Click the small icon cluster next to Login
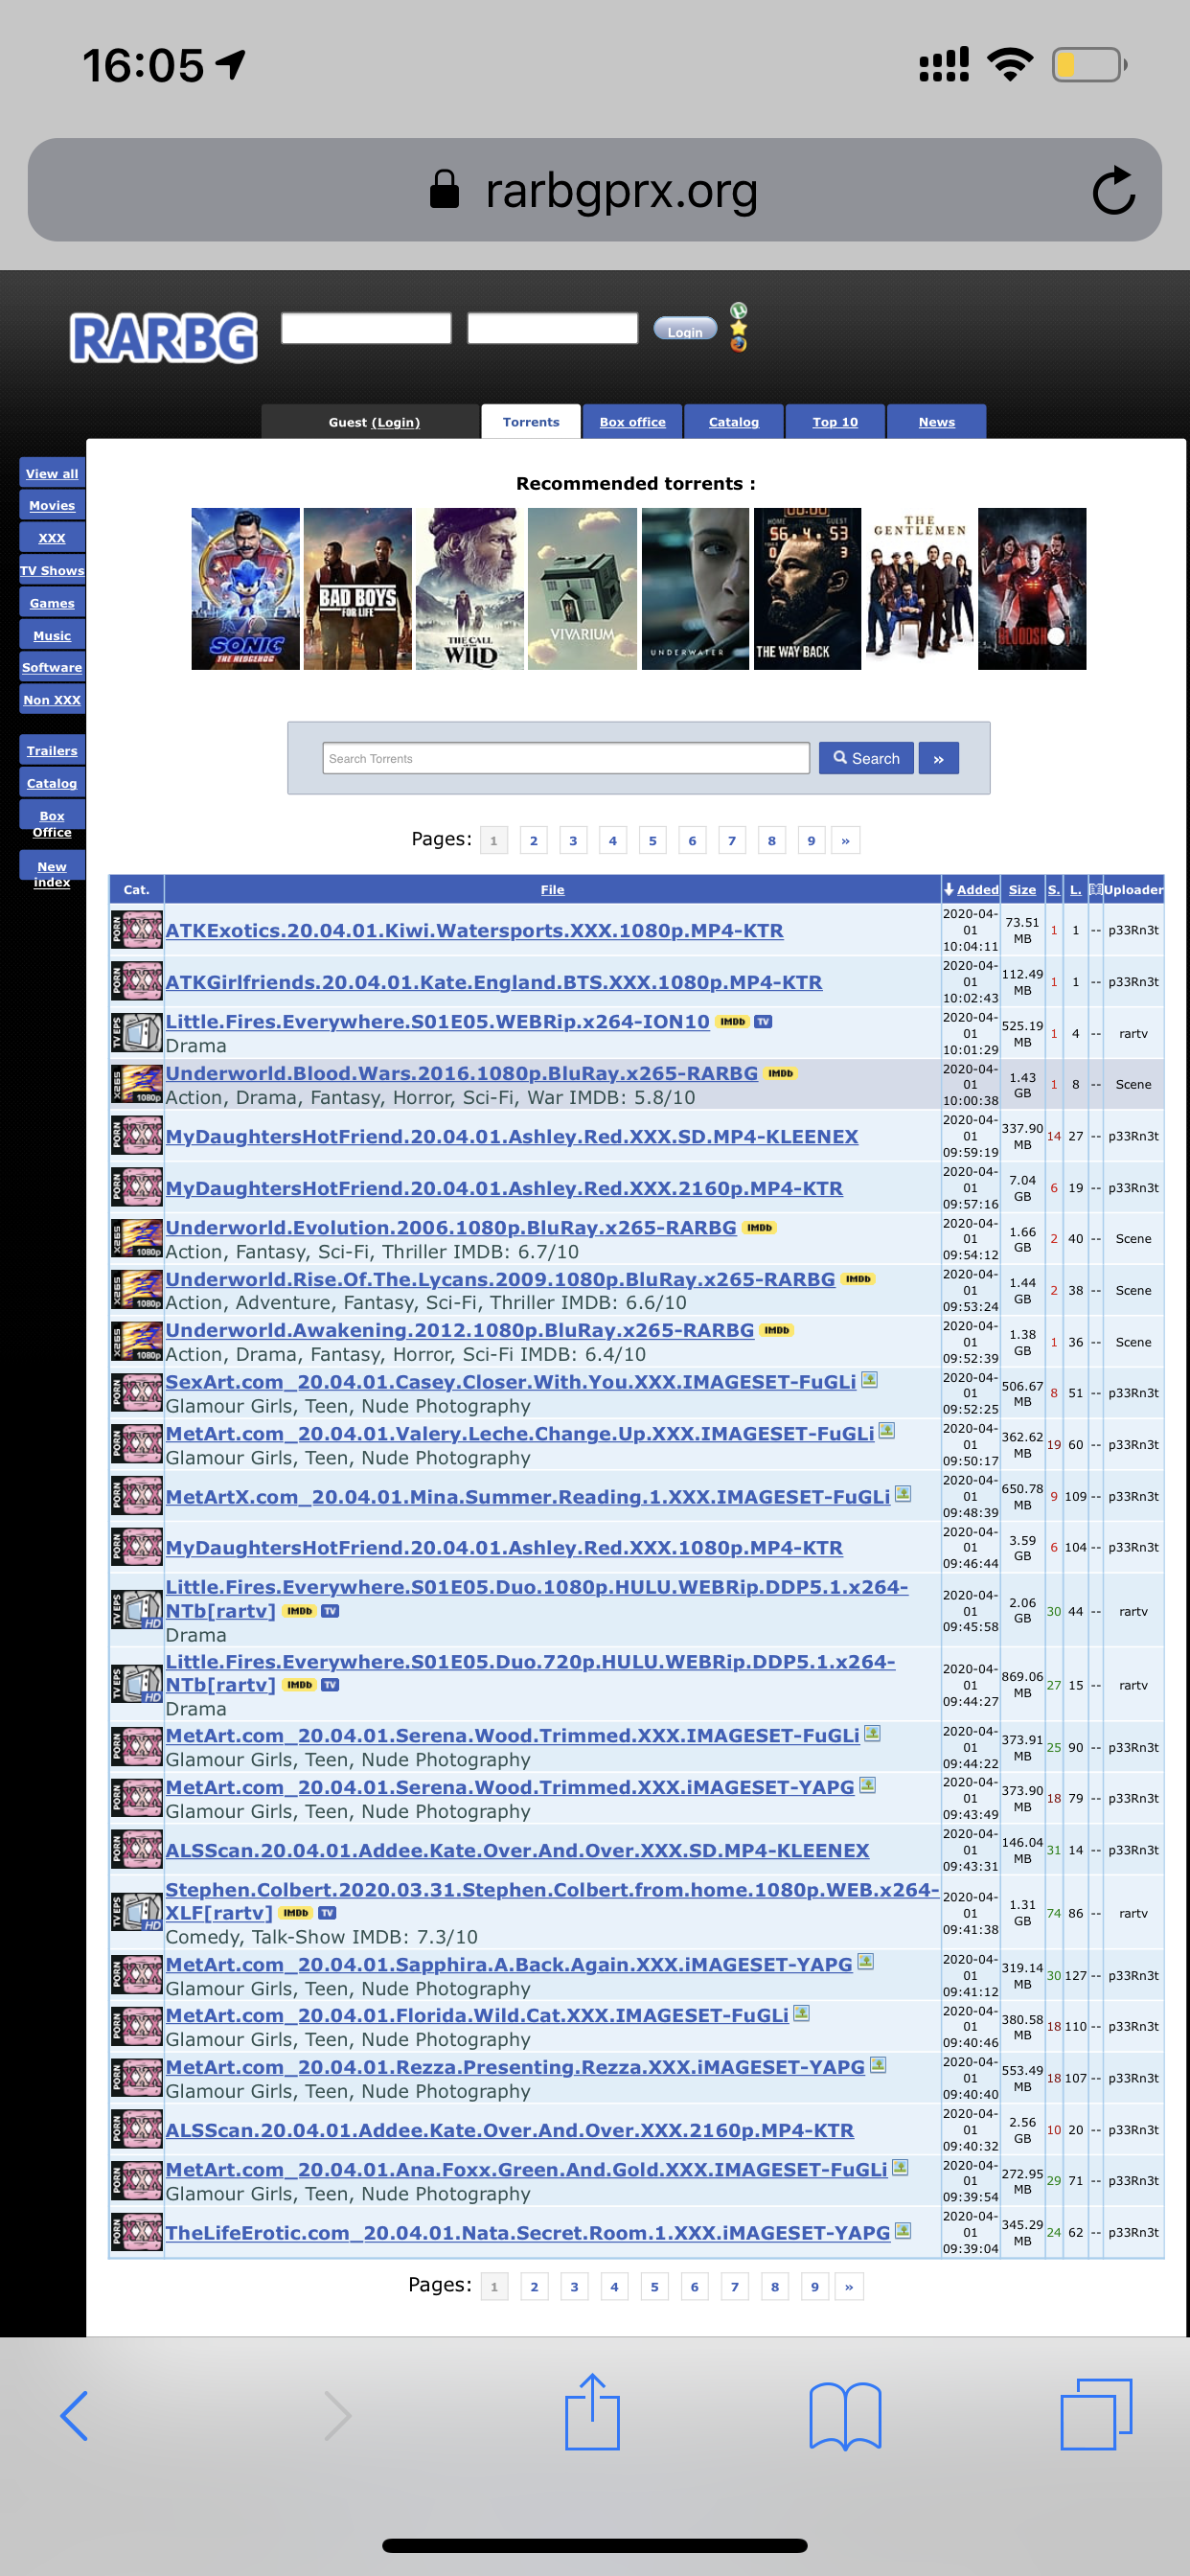The image size is (1190, 2576). pyautogui.click(x=738, y=327)
